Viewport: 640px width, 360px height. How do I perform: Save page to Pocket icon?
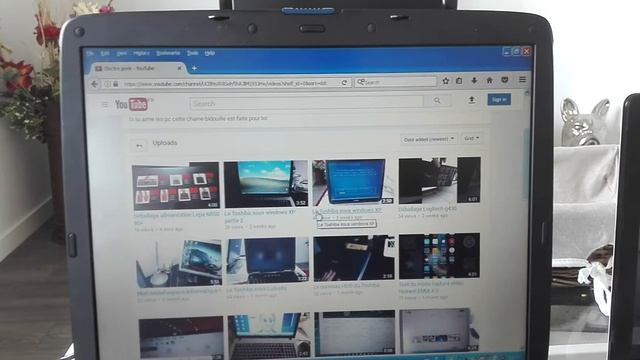505,80
